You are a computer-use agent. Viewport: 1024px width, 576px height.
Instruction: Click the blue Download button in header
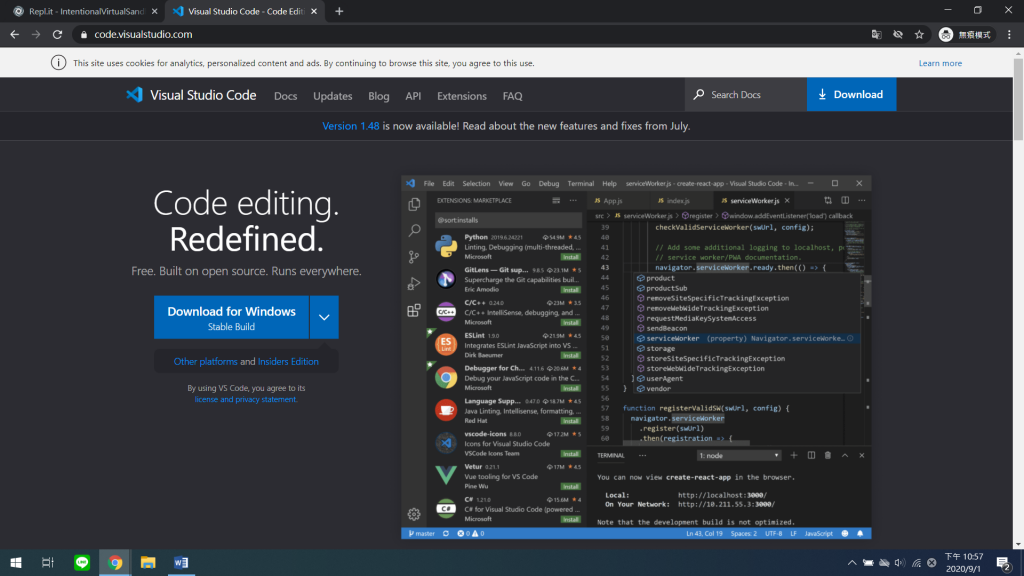(851, 95)
